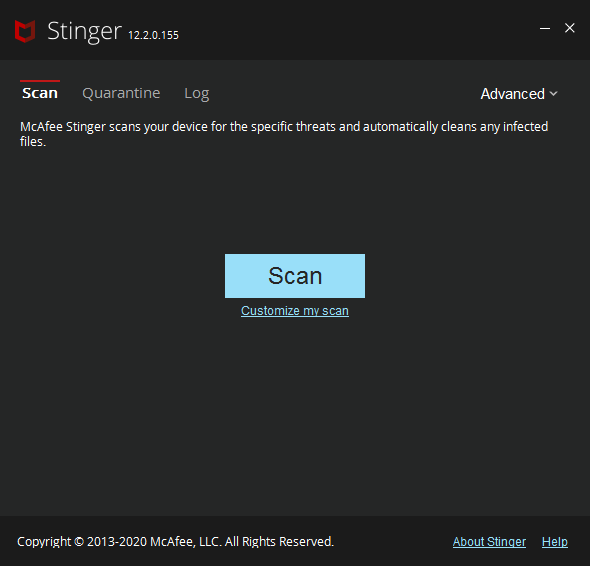Open the About Stinger link
The image size is (590, 566).
489,542
